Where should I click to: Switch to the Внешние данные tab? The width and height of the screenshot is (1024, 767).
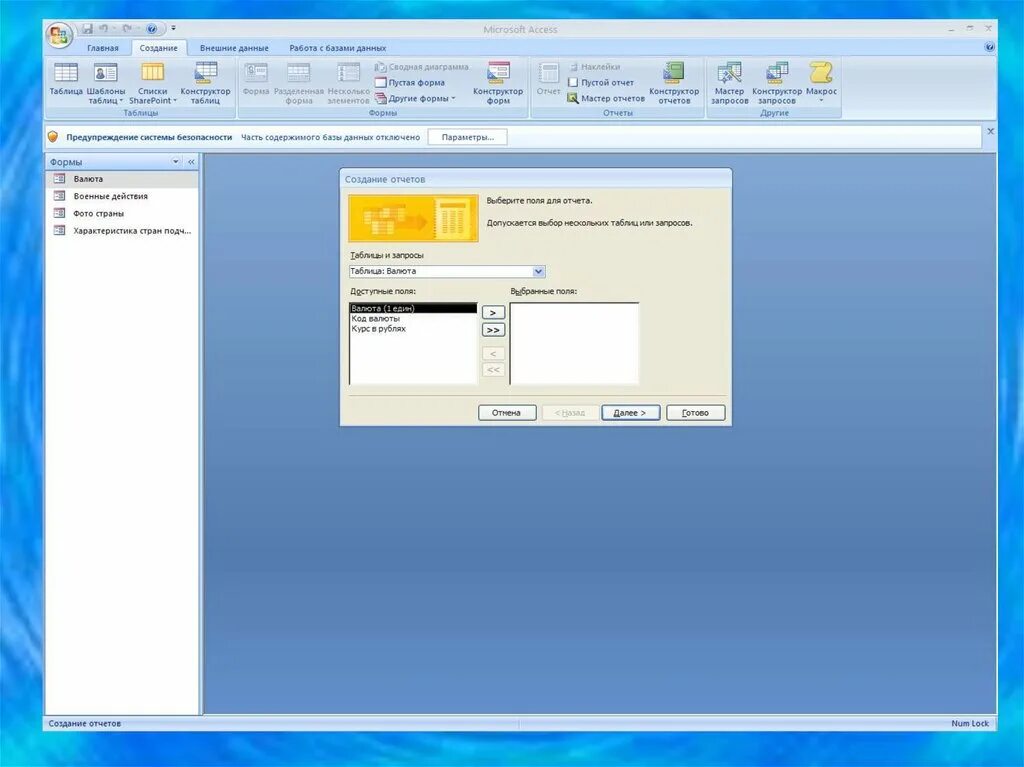point(232,47)
